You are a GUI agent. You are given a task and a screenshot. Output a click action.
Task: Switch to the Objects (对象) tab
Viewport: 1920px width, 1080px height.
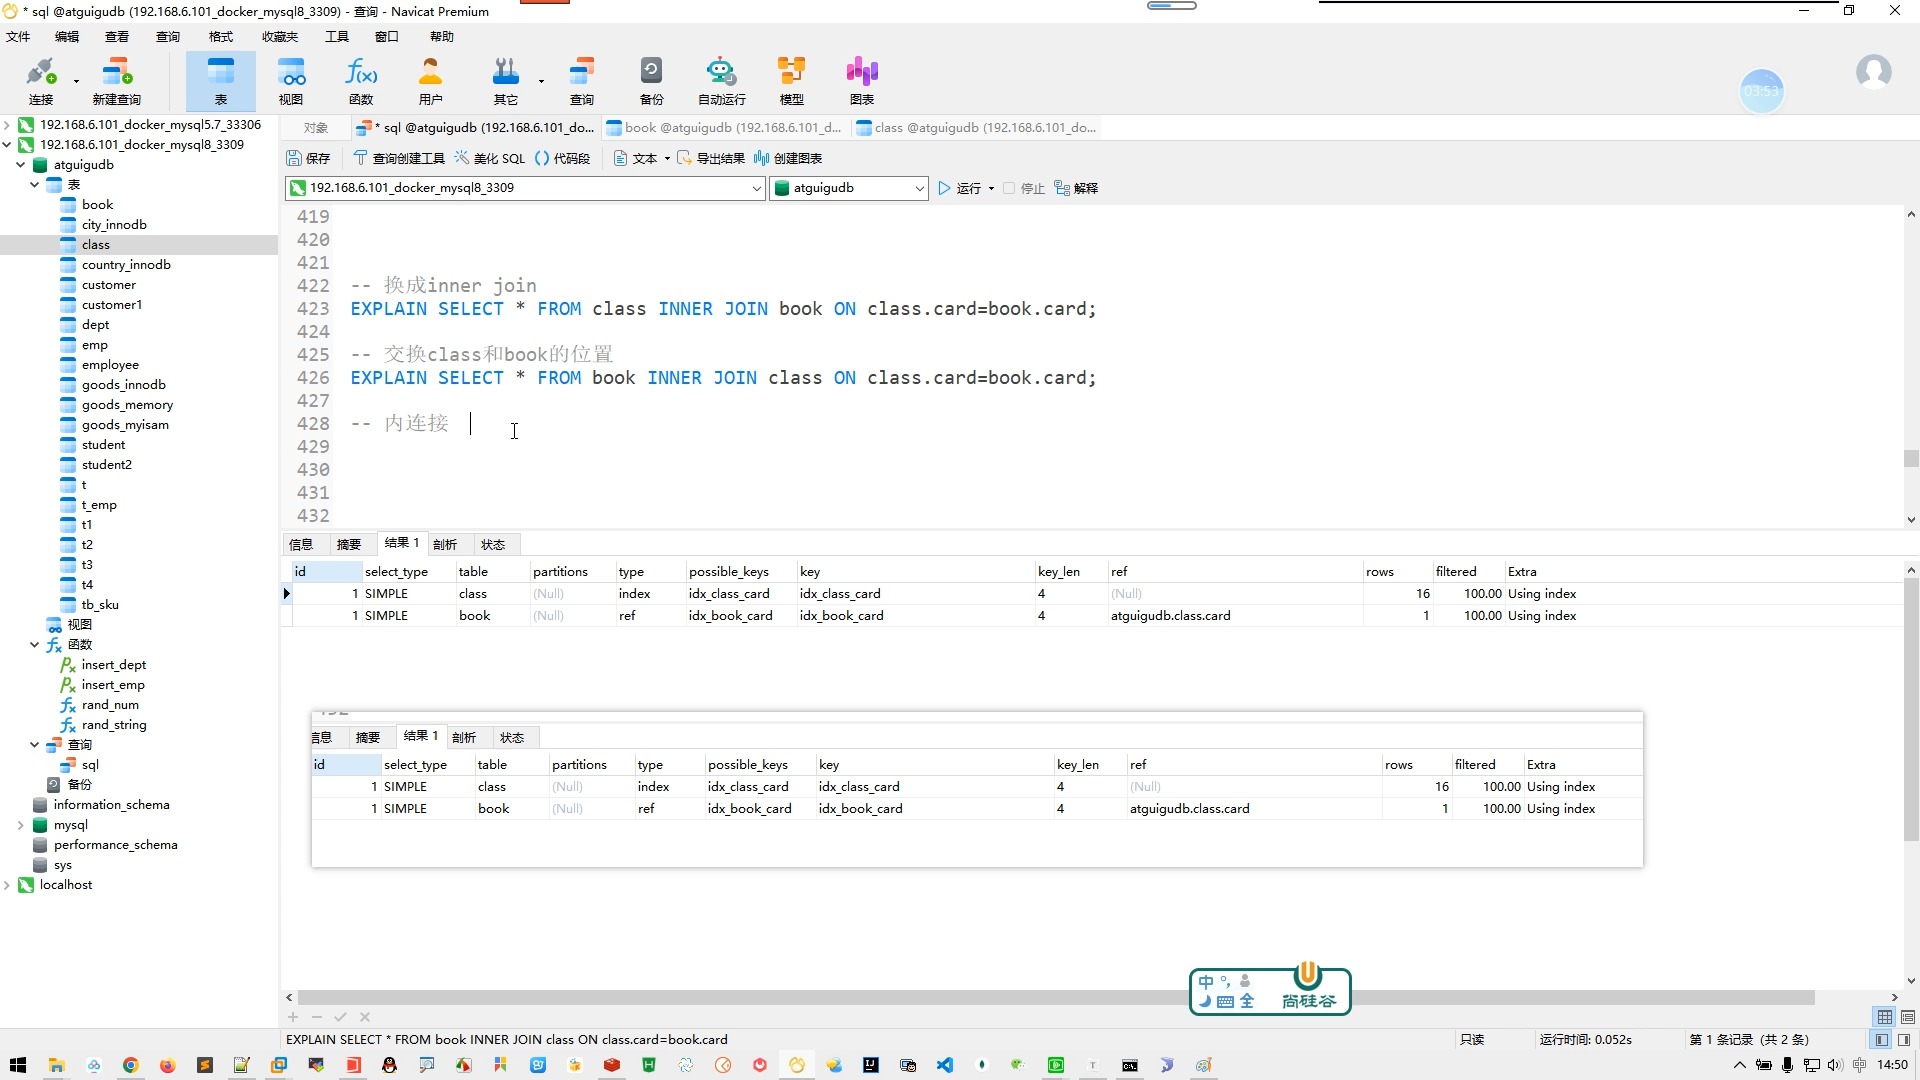[x=316, y=128]
